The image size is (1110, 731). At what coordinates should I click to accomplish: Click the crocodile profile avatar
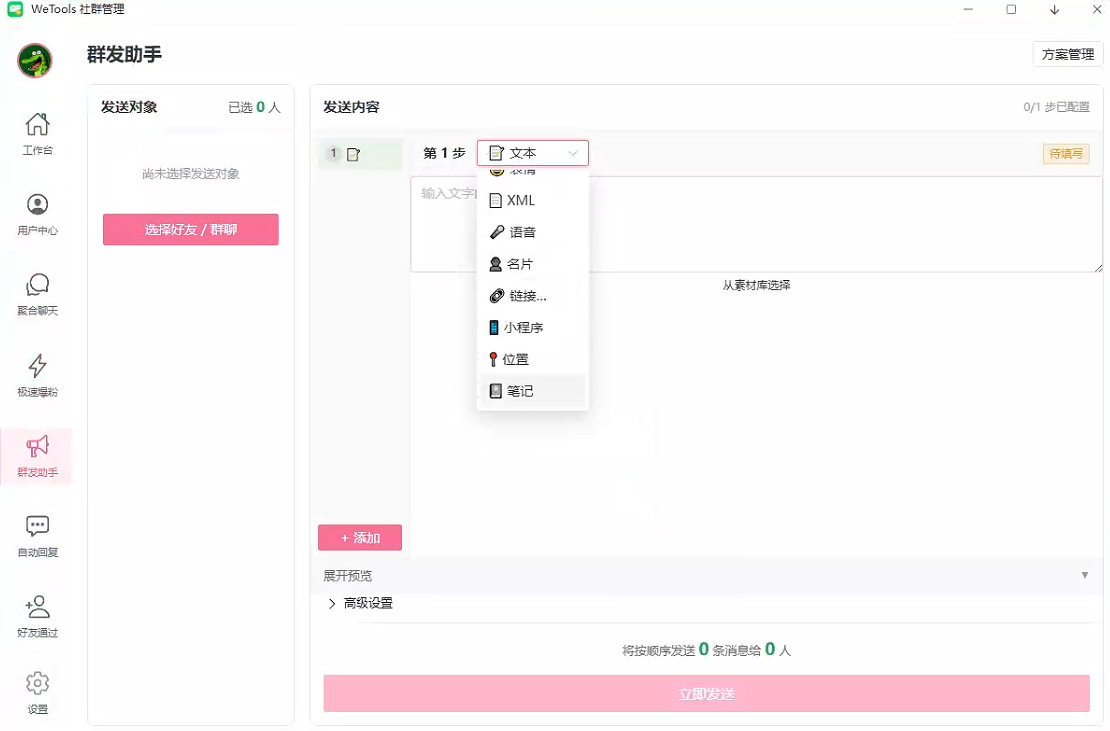(x=35, y=61)
